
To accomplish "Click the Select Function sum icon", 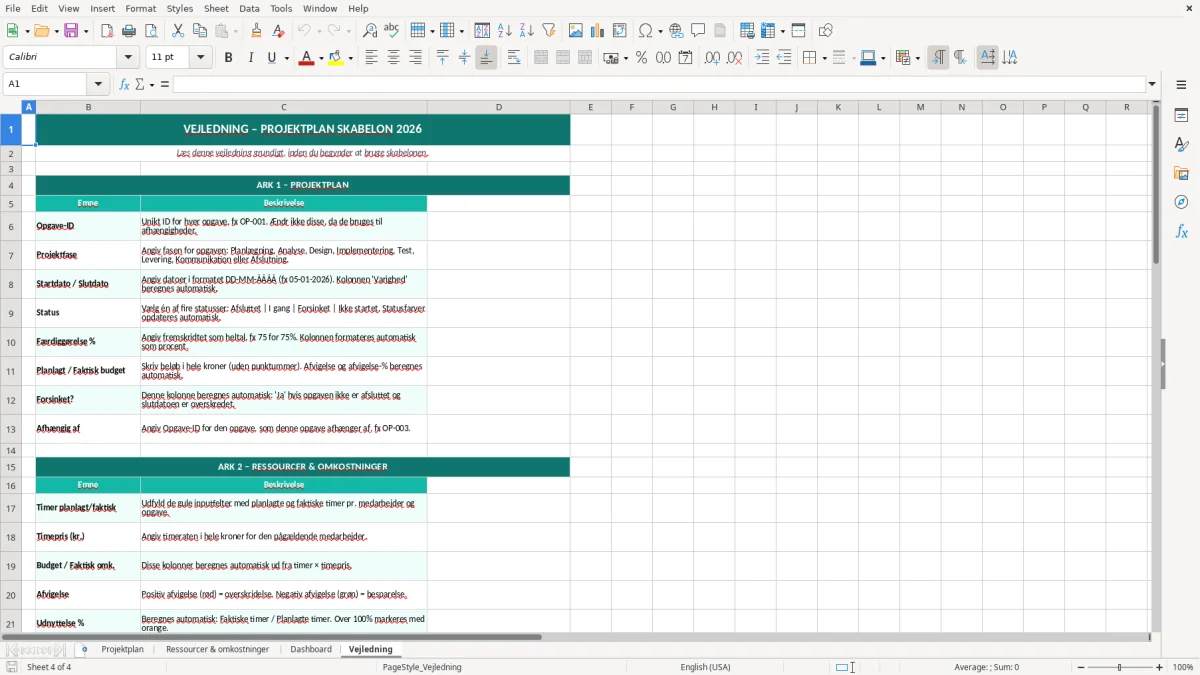I will pyautogui.click(x=140, y=84).
